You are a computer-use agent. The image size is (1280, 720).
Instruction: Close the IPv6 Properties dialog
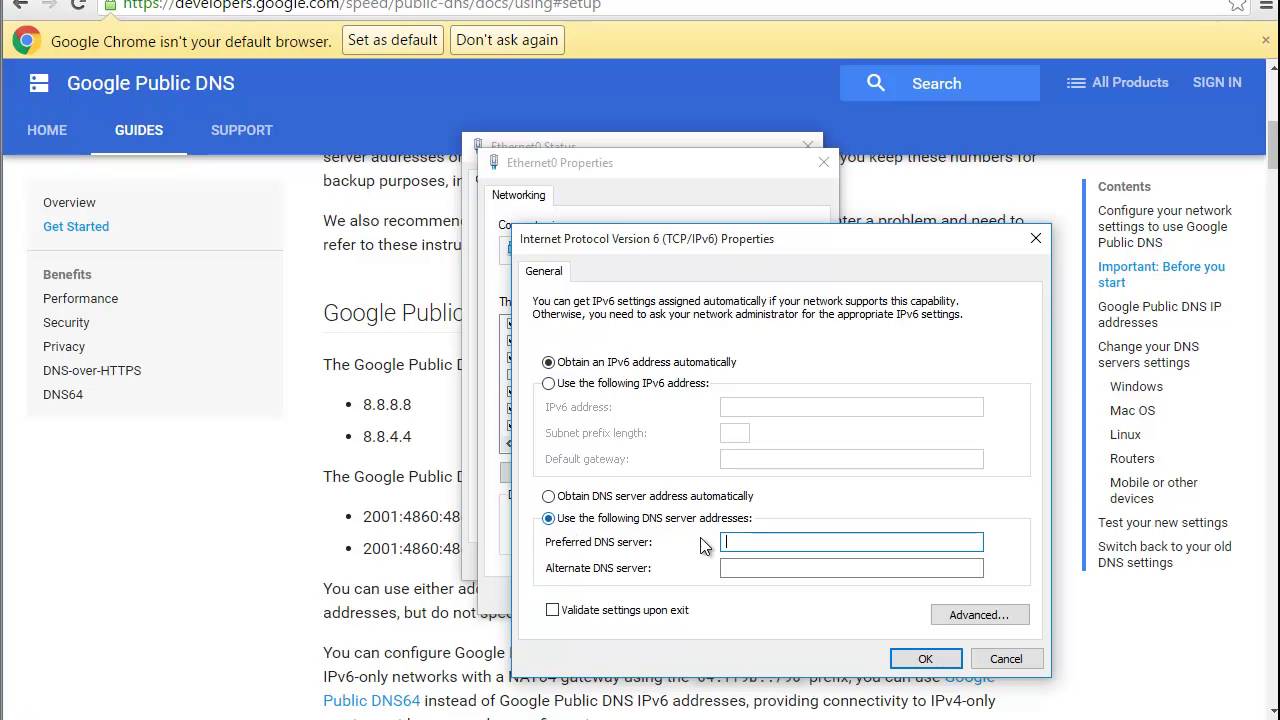pyautogui.click(x=1036, y=238)
